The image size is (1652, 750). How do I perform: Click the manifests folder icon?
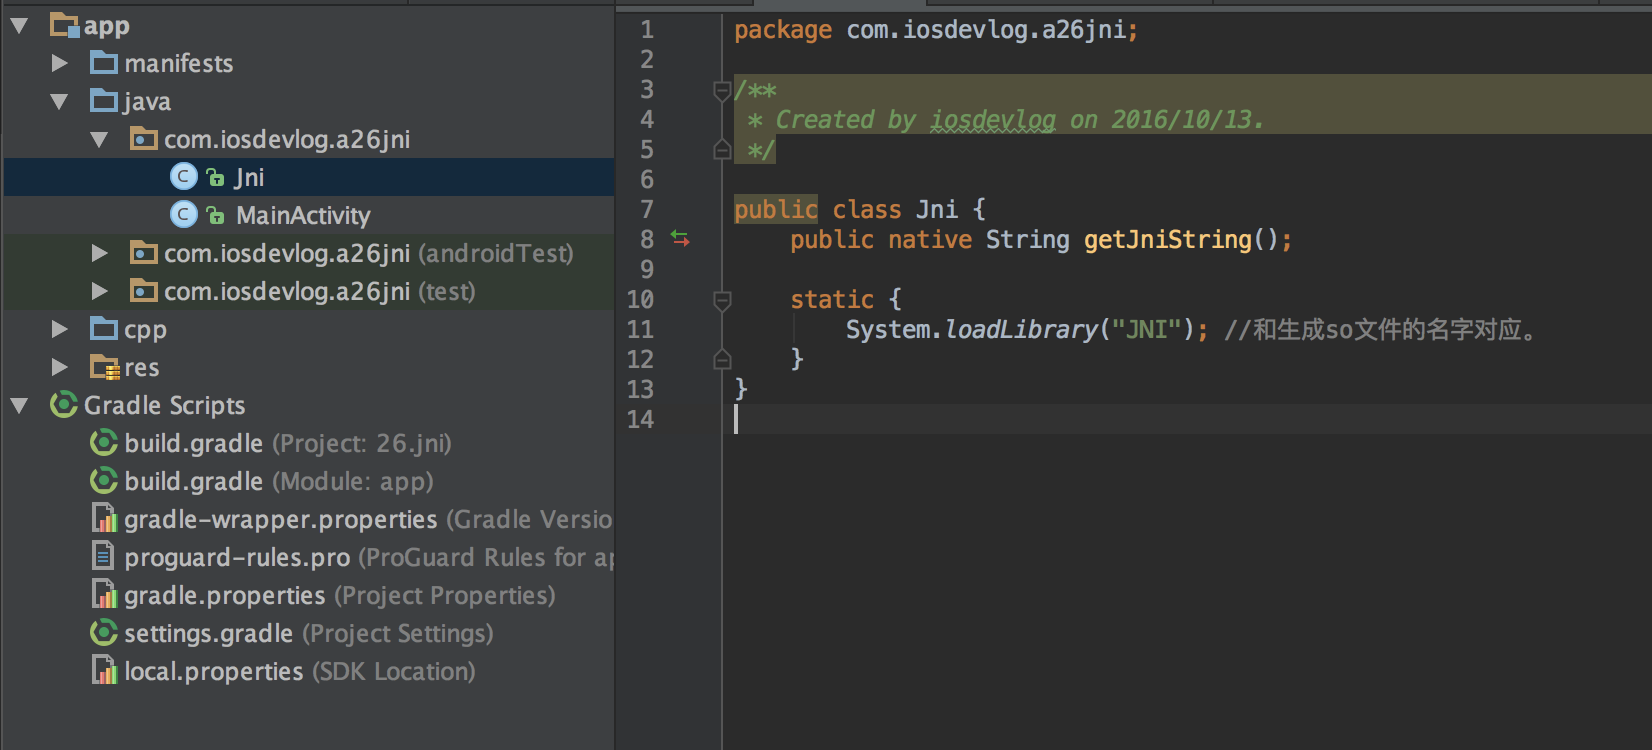tap(104, 63)
